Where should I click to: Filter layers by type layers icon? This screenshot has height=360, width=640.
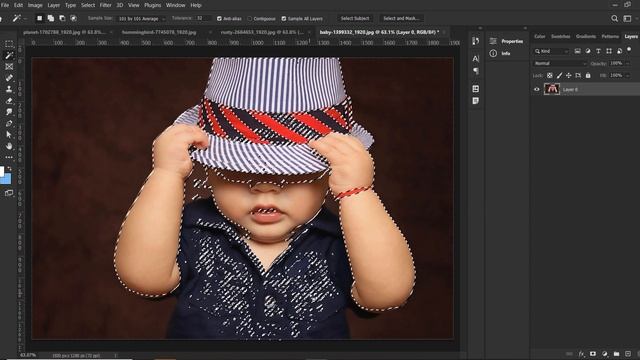598,51
